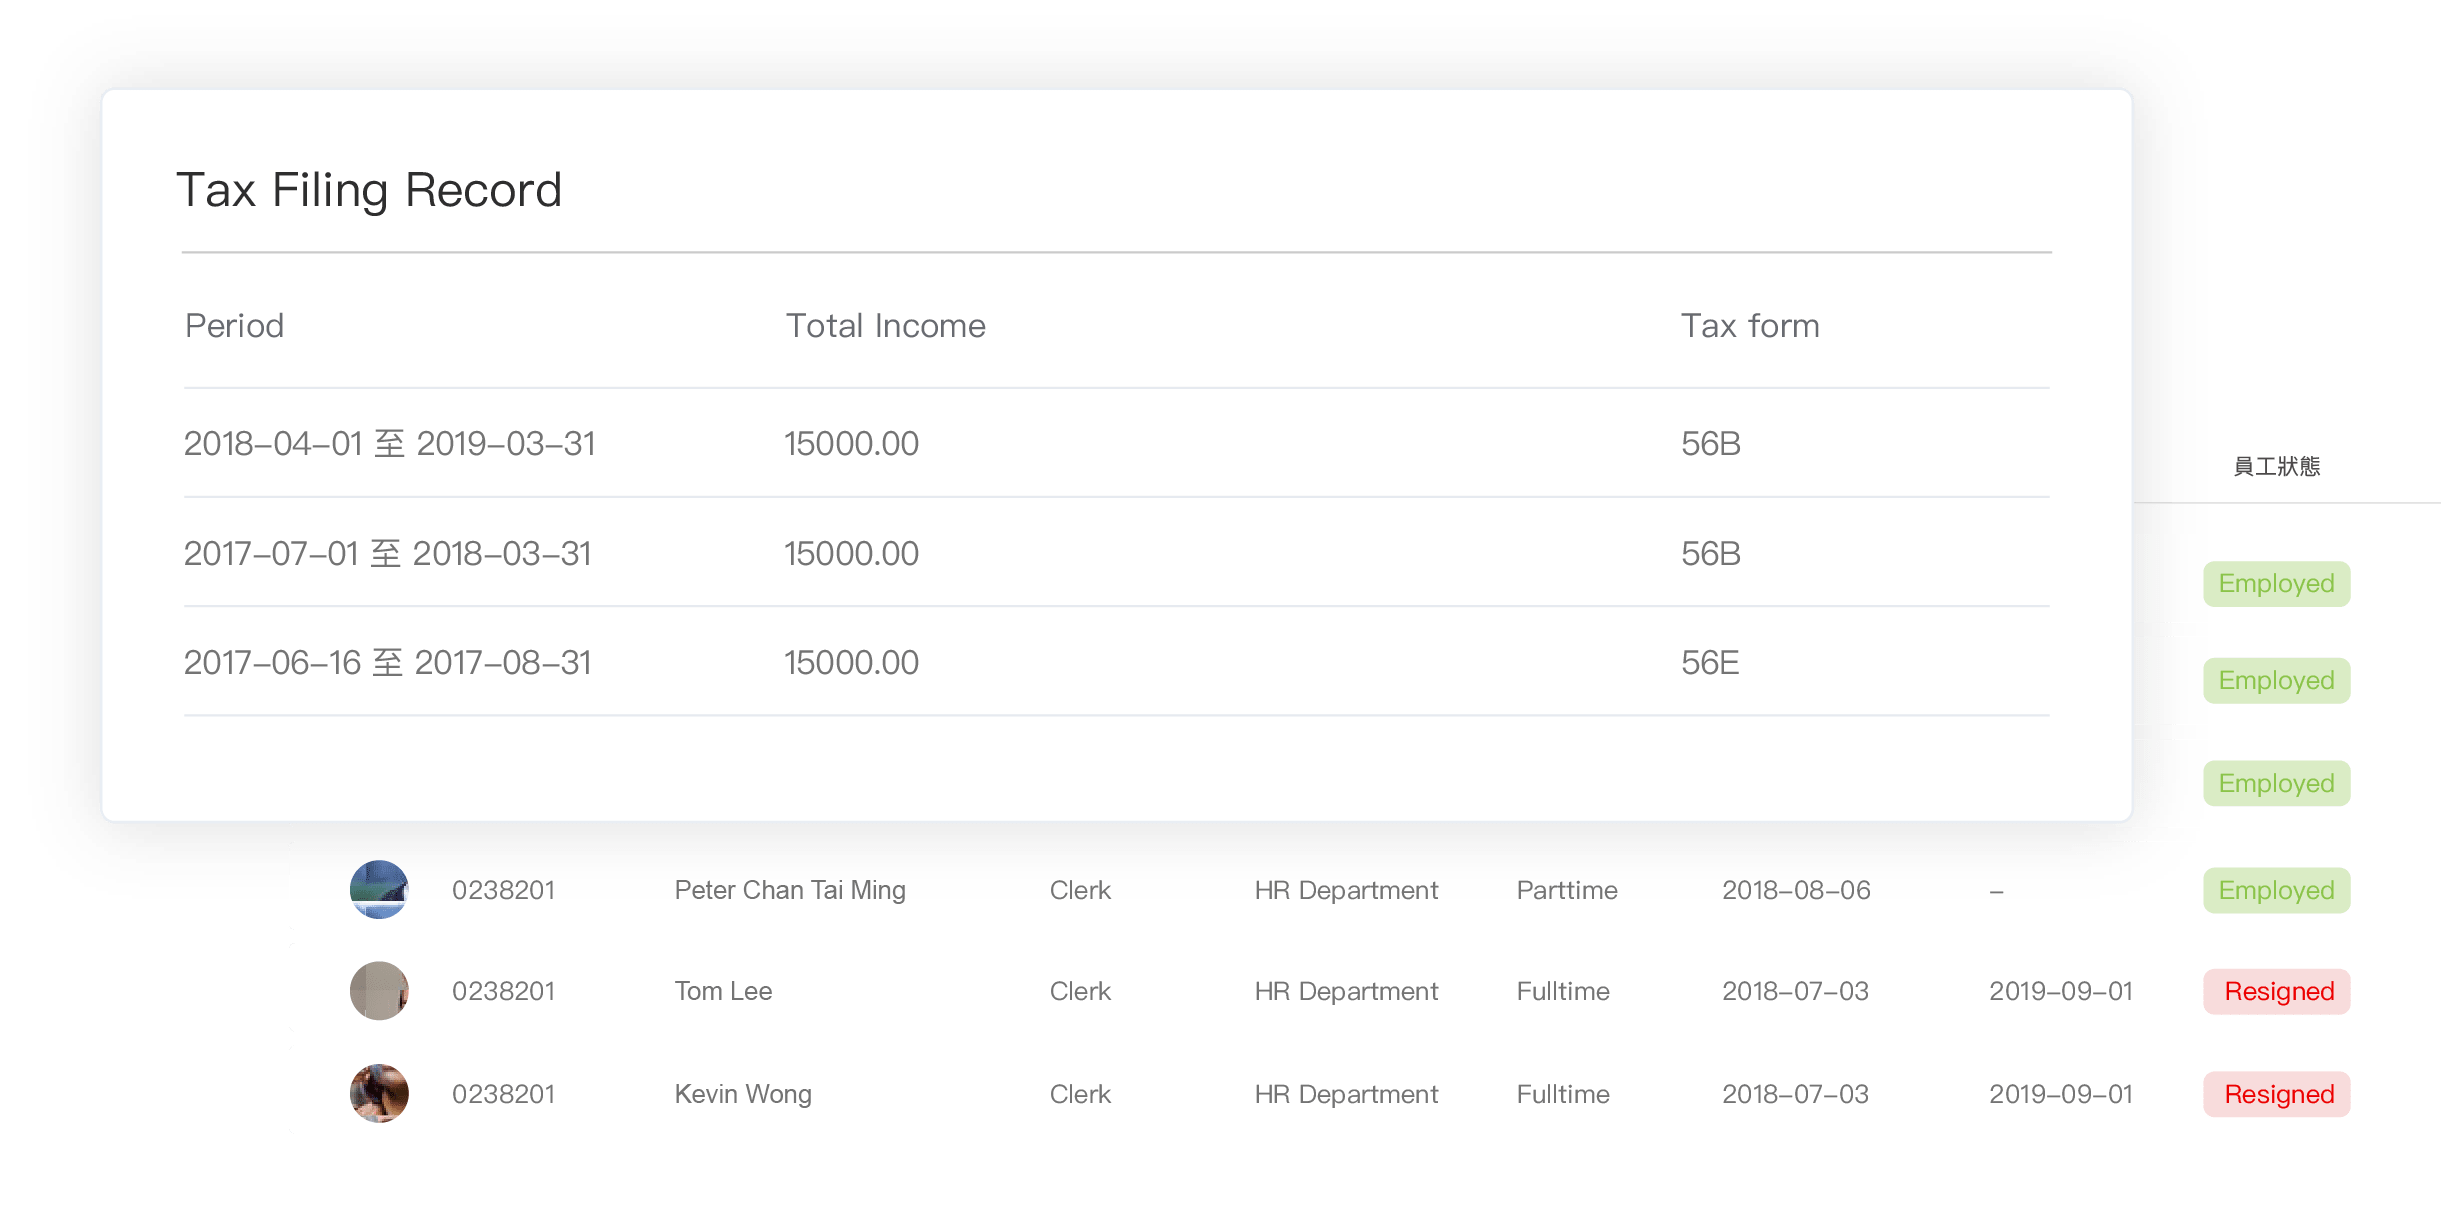Click the topmost Employed status label
Screen dimensions: 2441x1213
2276,583
